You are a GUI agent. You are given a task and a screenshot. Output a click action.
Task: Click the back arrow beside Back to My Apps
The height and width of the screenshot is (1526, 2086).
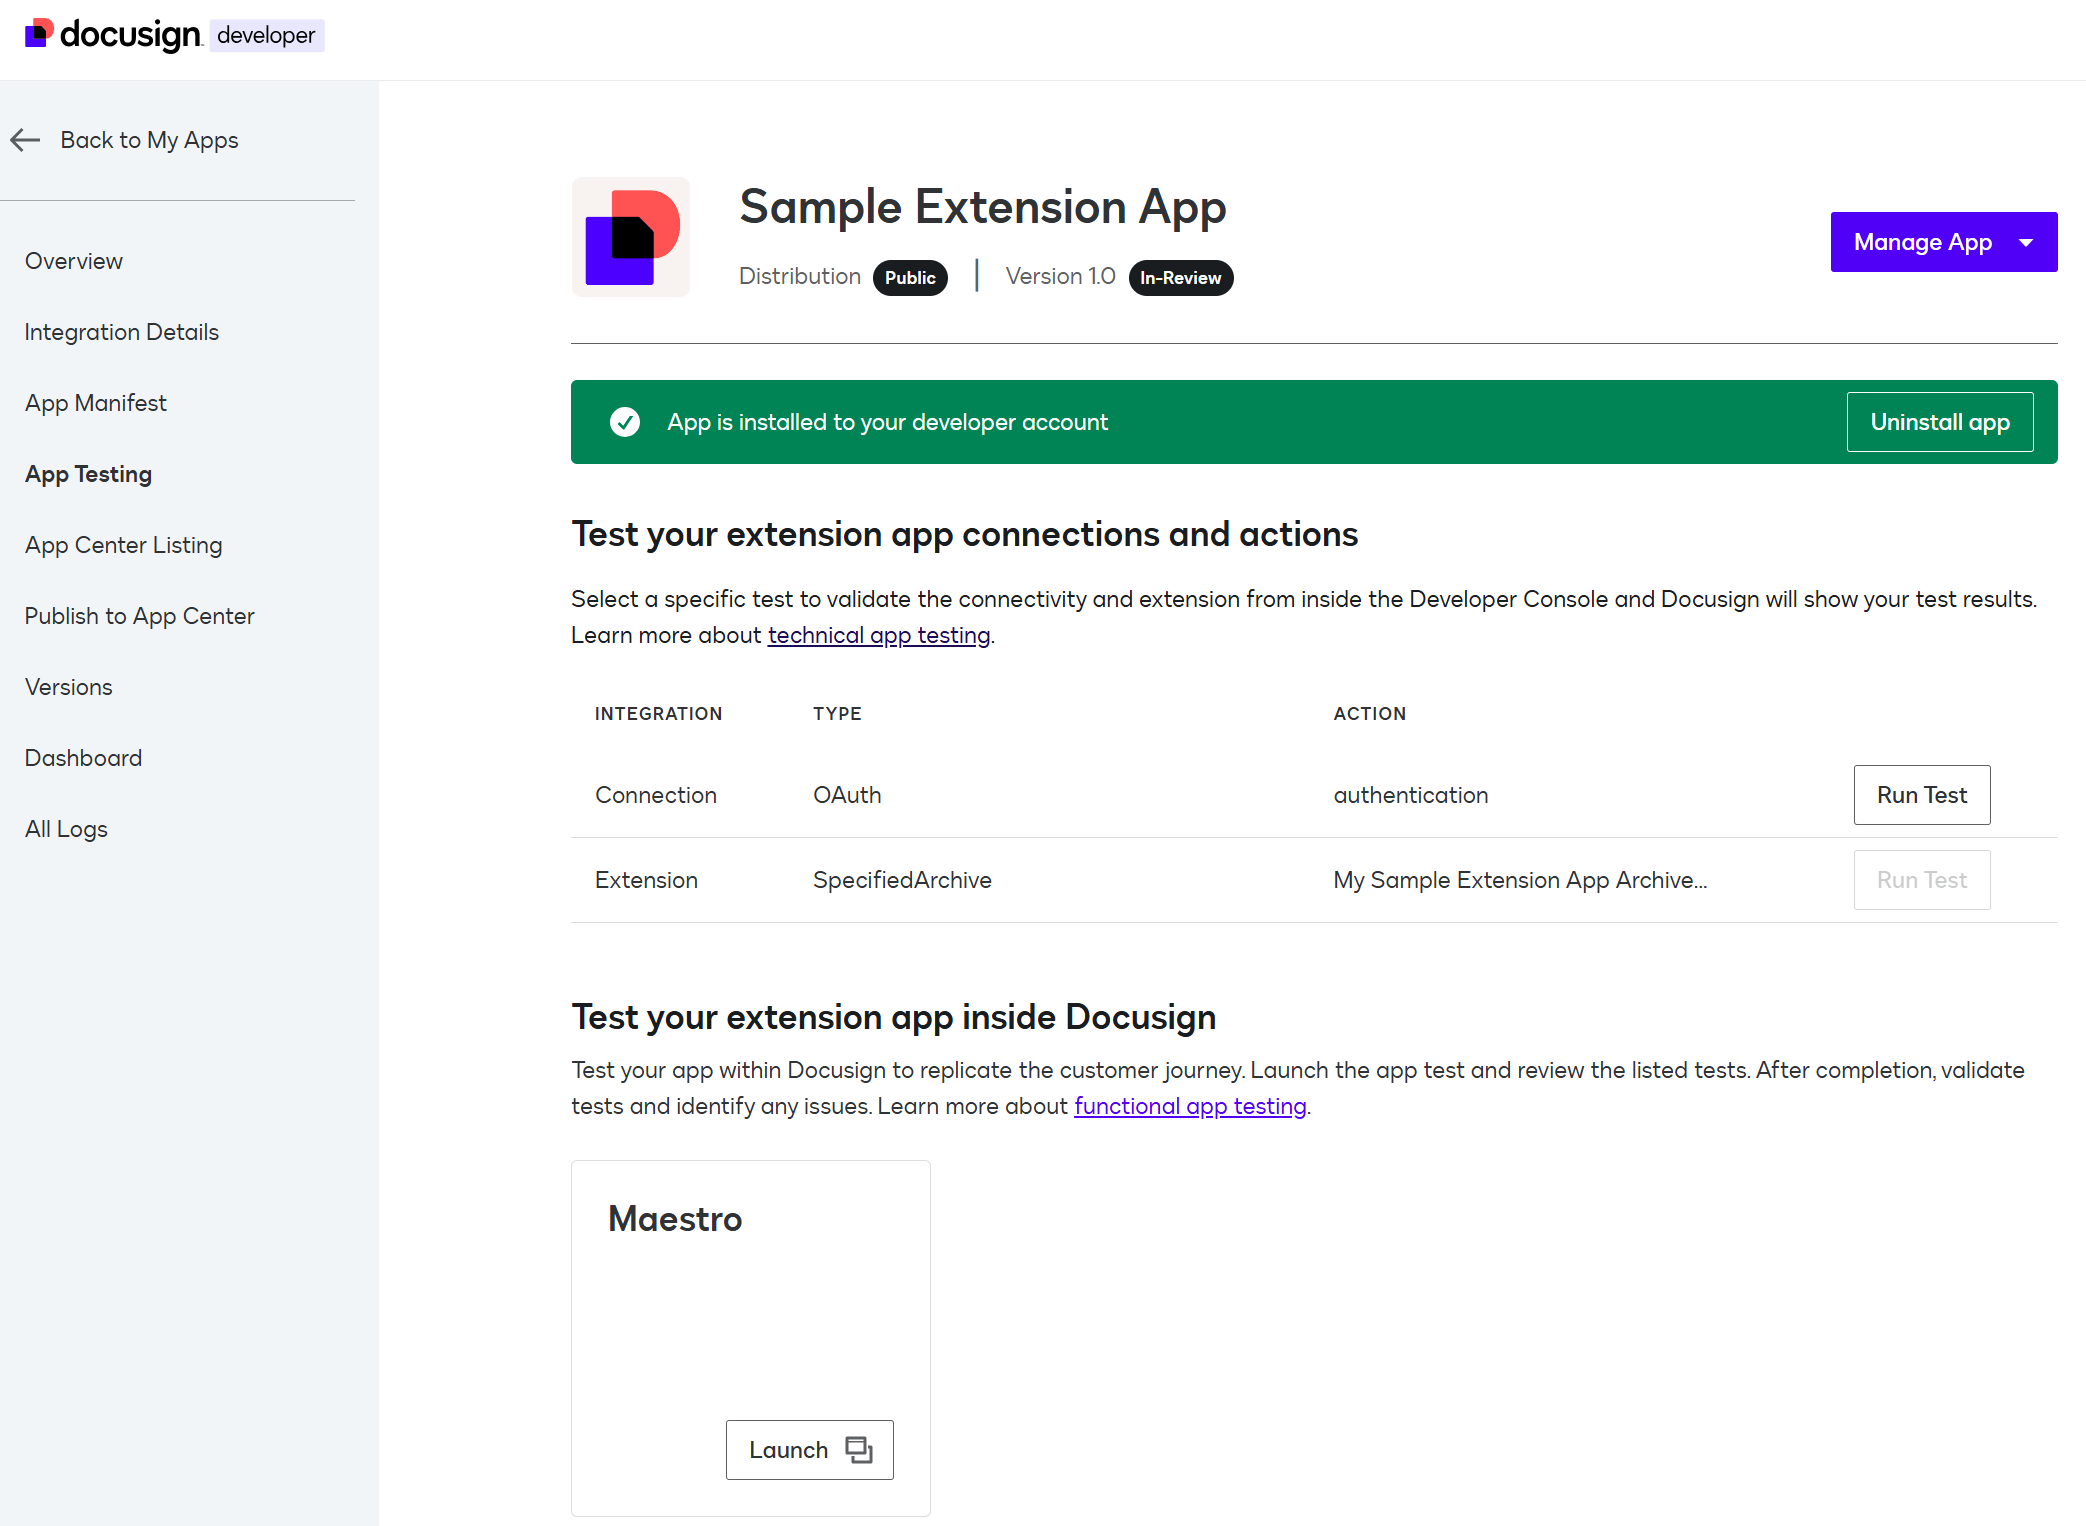point(25,140)
